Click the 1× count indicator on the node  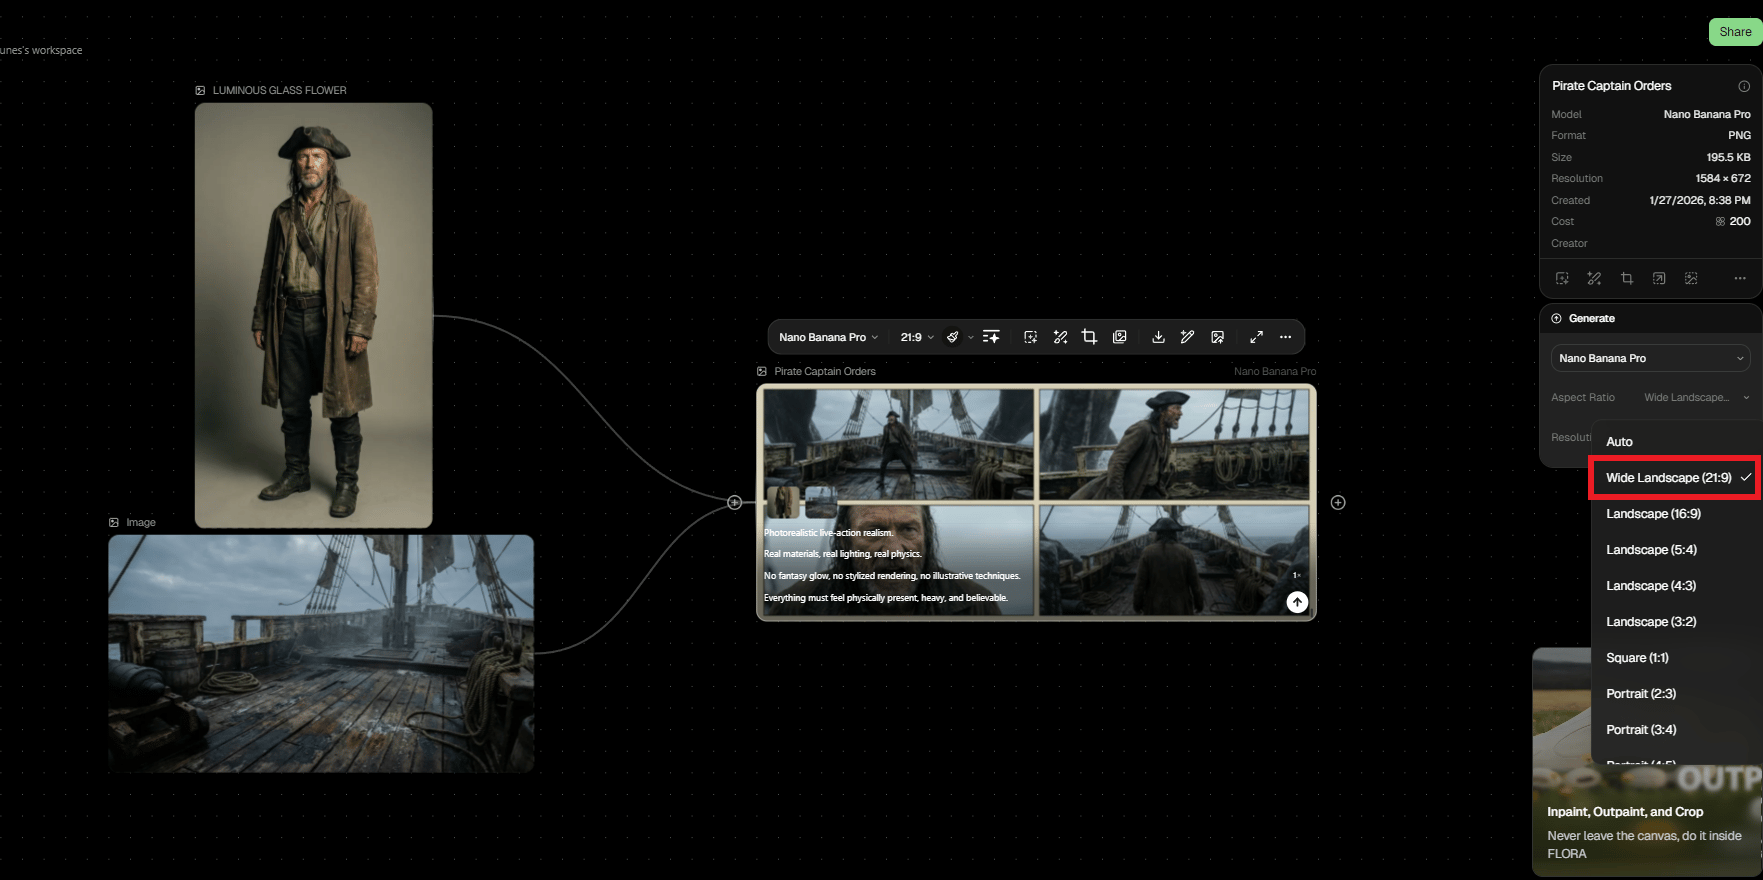(x=1296, y=575)
